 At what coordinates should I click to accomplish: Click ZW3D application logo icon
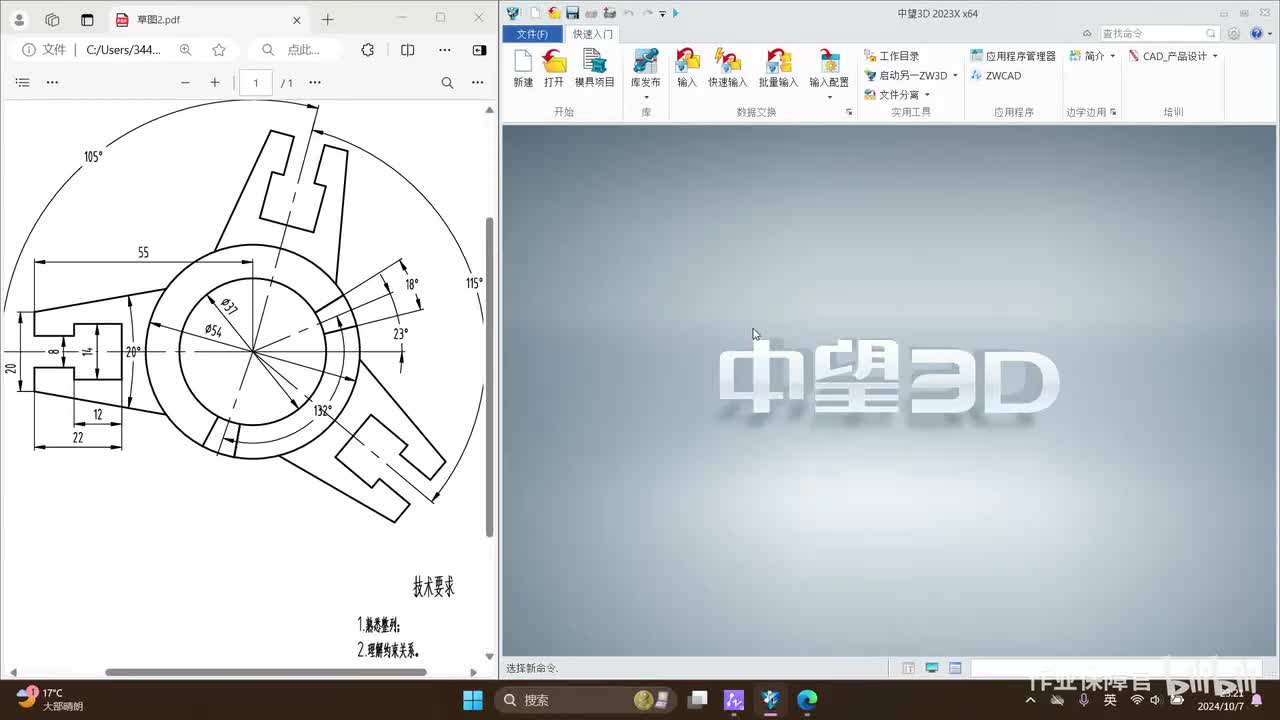pos(513,13)
